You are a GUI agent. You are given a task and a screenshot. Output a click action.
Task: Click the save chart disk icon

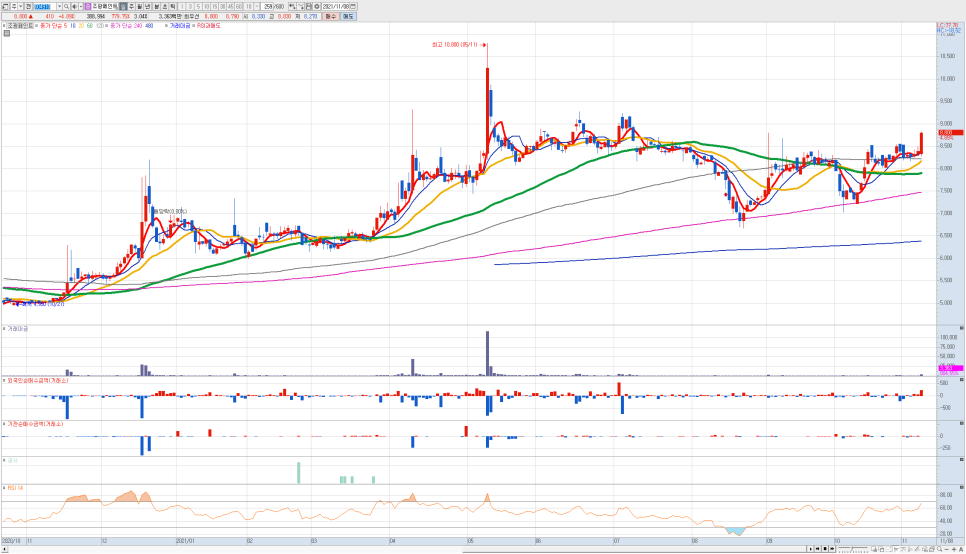pos(308,6)
